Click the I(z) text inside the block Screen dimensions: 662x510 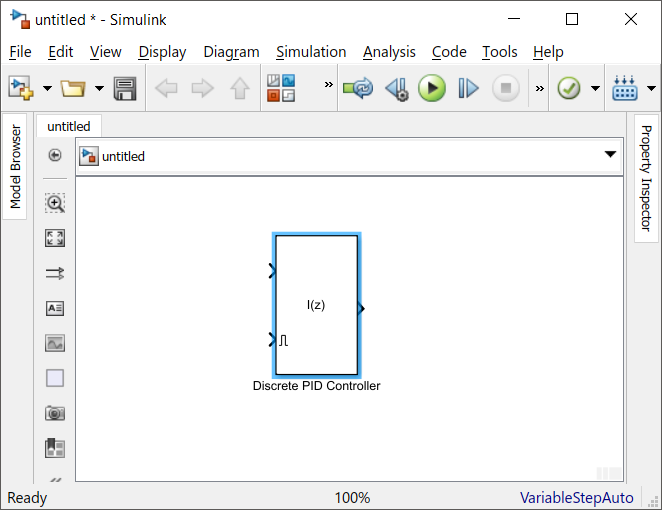pos(316,305)
